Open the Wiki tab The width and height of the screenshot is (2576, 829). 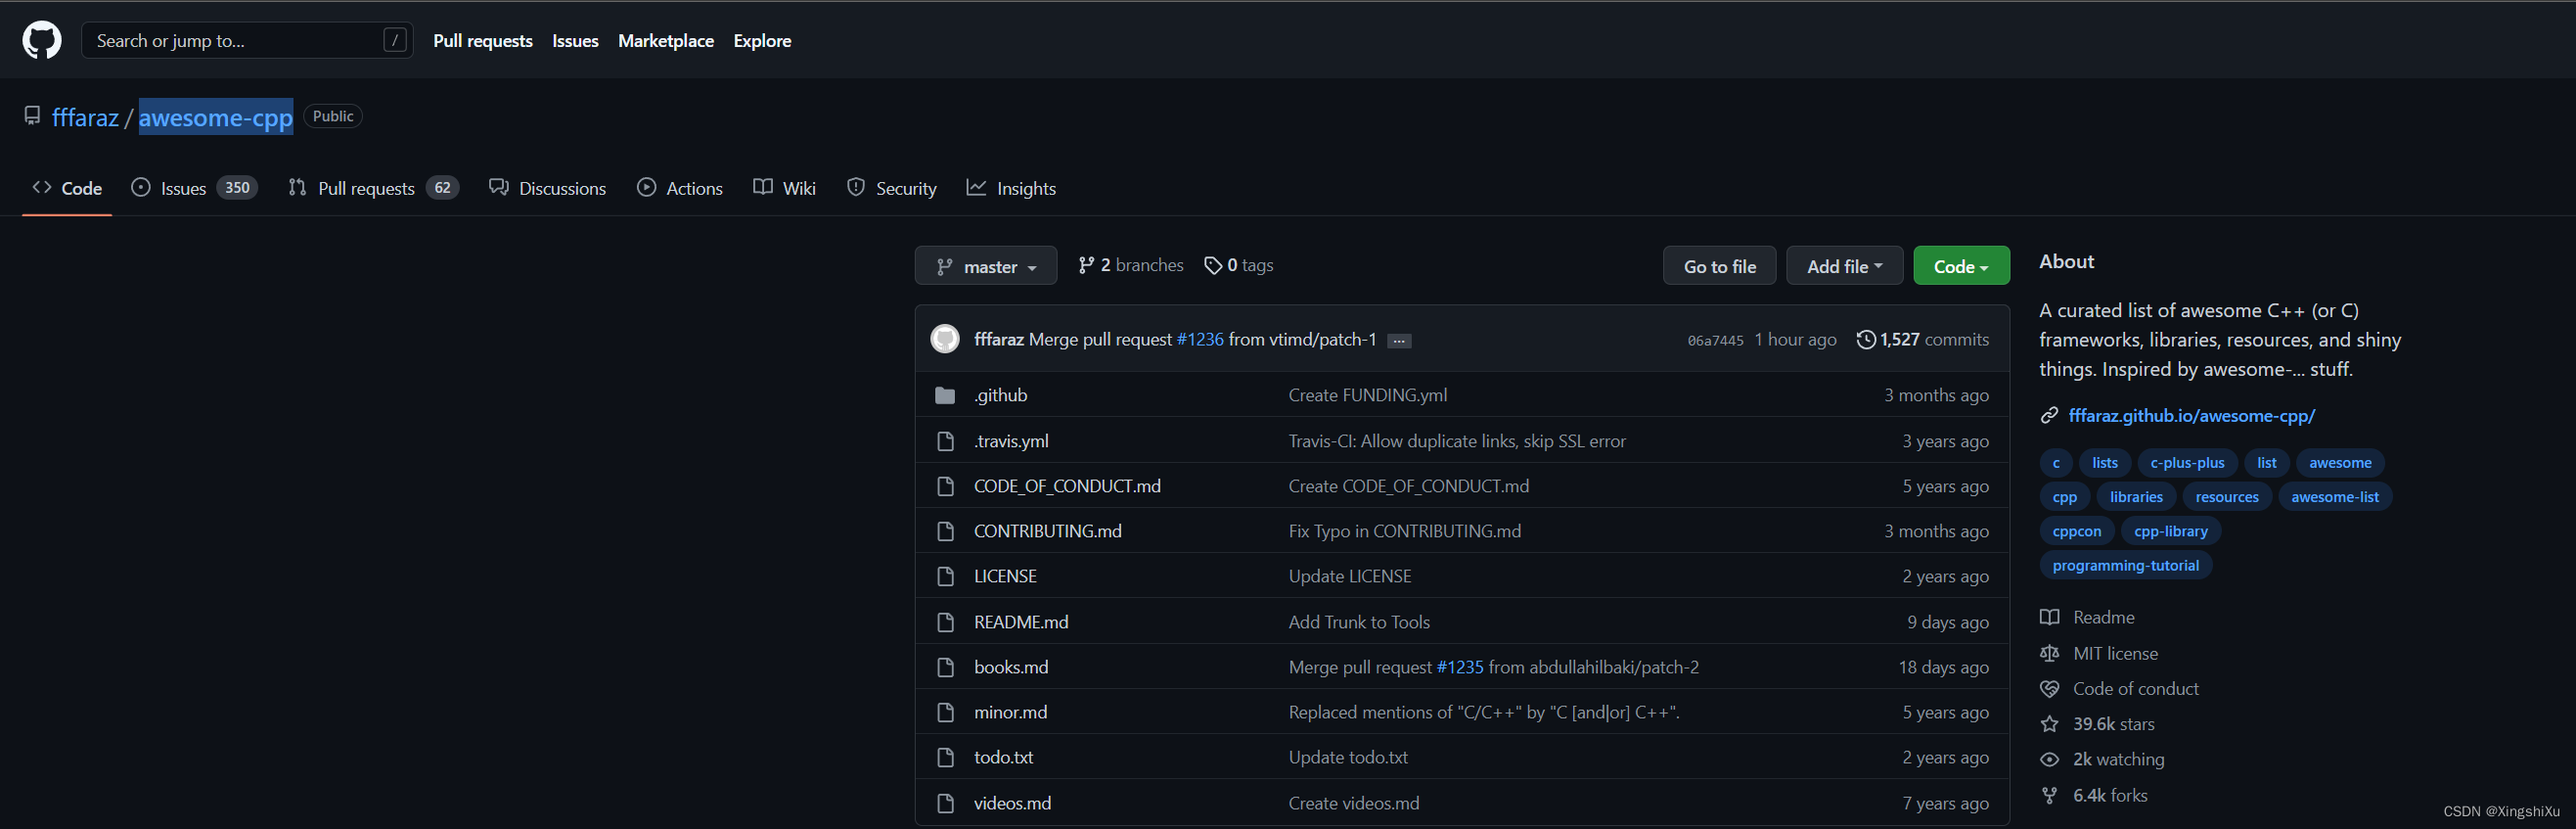[785, 188]
